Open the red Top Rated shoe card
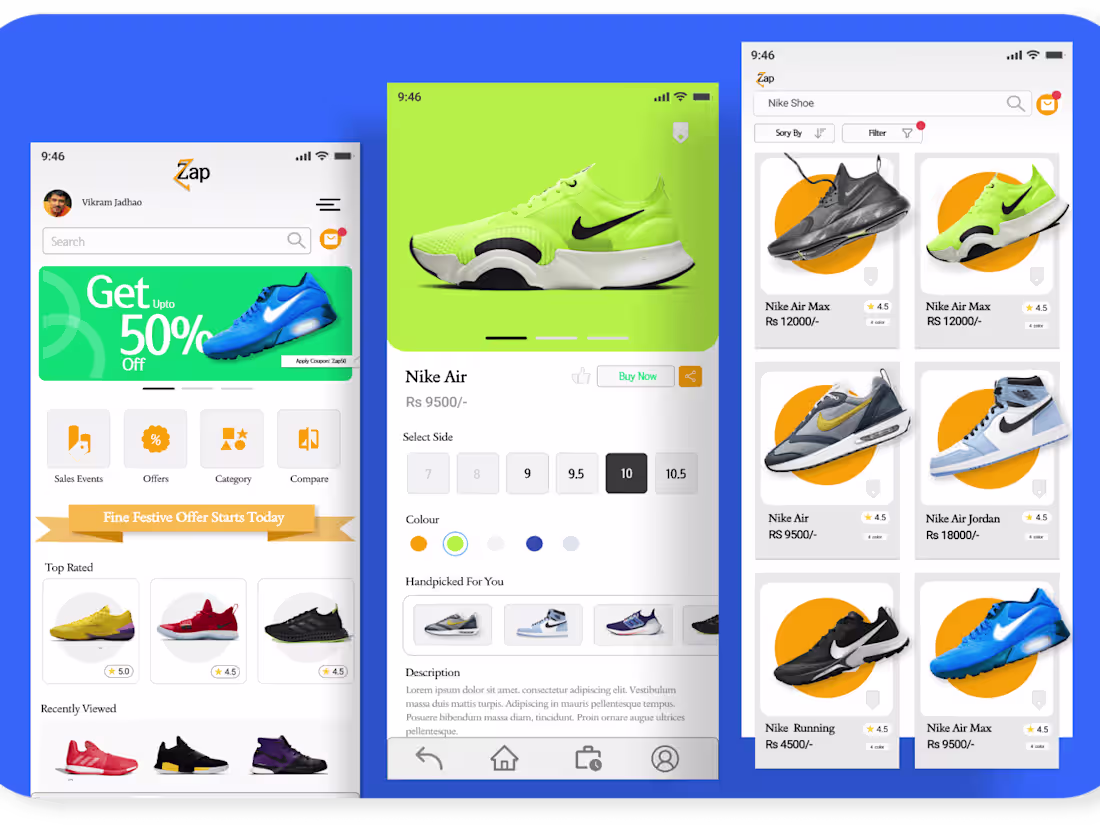 [198, 631]
